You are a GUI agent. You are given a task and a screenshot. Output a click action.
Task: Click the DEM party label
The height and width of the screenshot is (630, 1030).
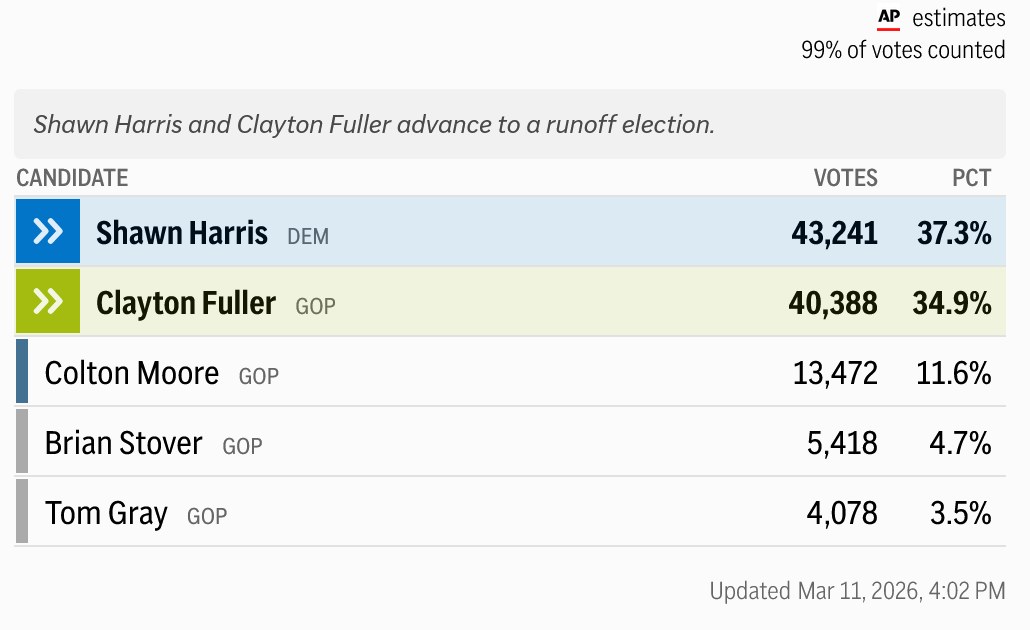[308, 237]
